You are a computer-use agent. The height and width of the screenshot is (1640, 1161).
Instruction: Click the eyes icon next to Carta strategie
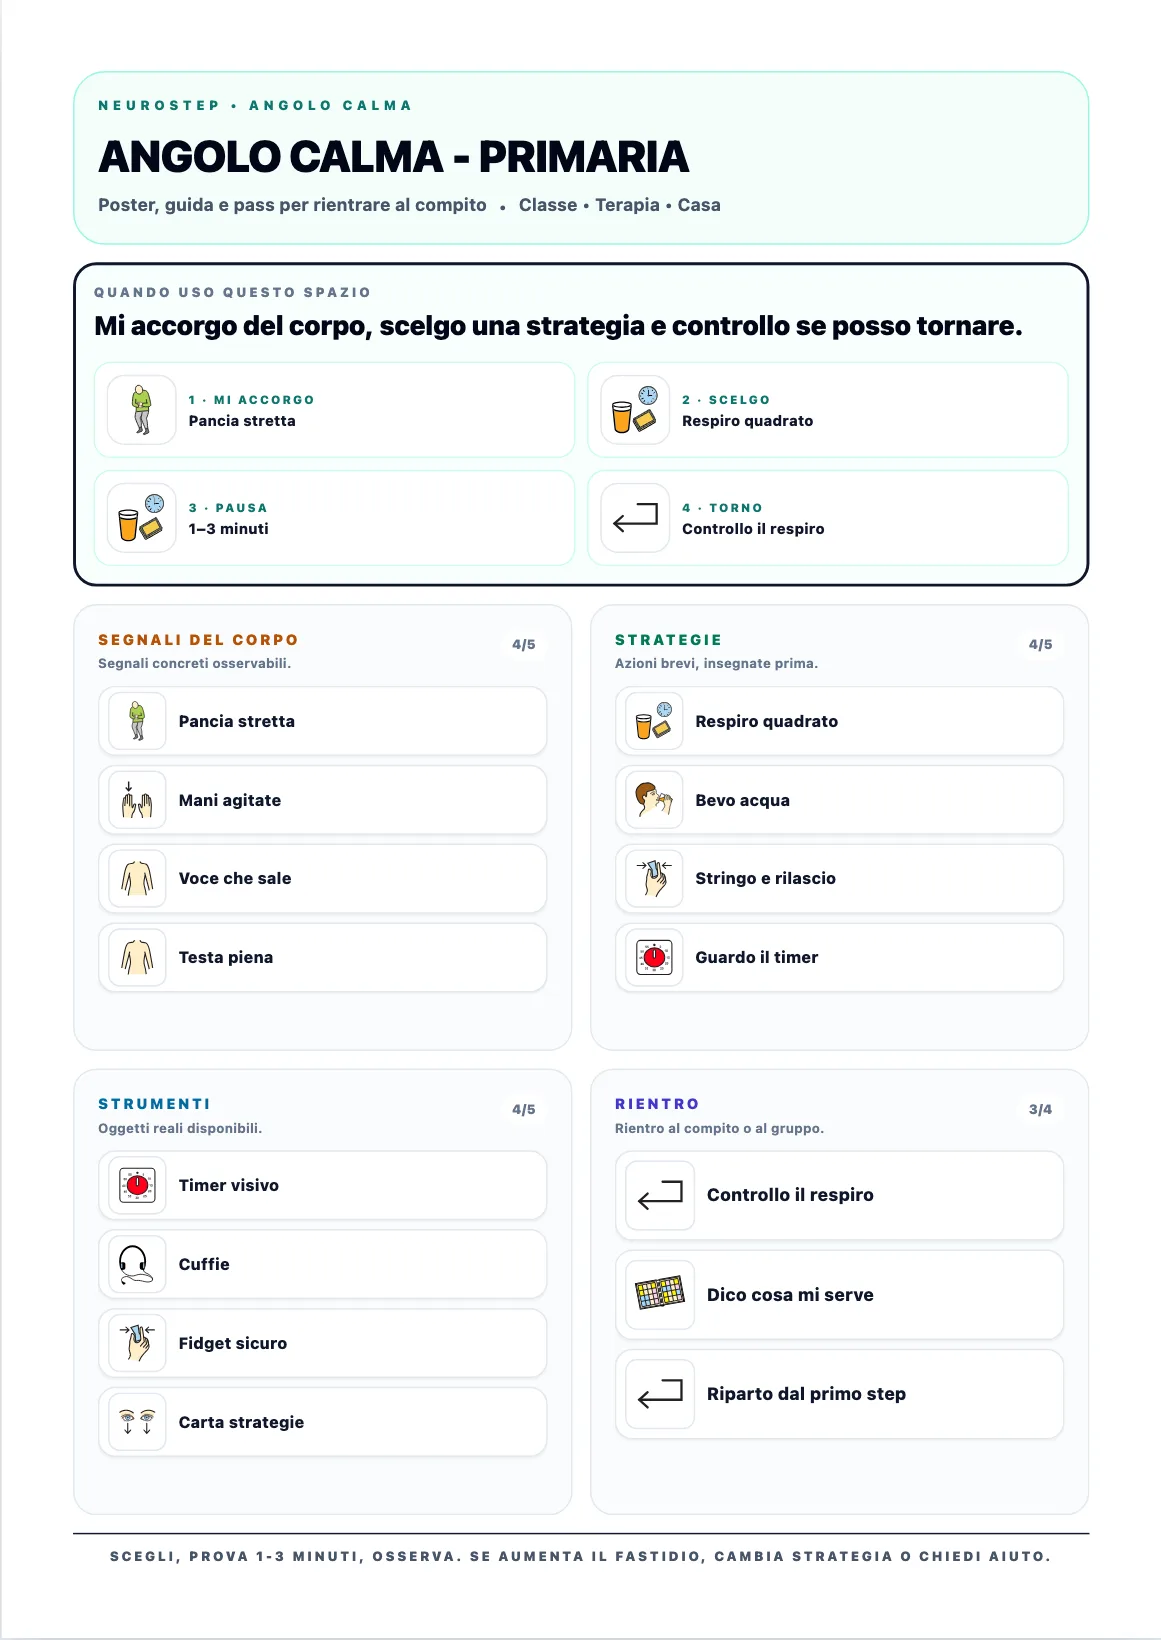tap(137, 1422)
